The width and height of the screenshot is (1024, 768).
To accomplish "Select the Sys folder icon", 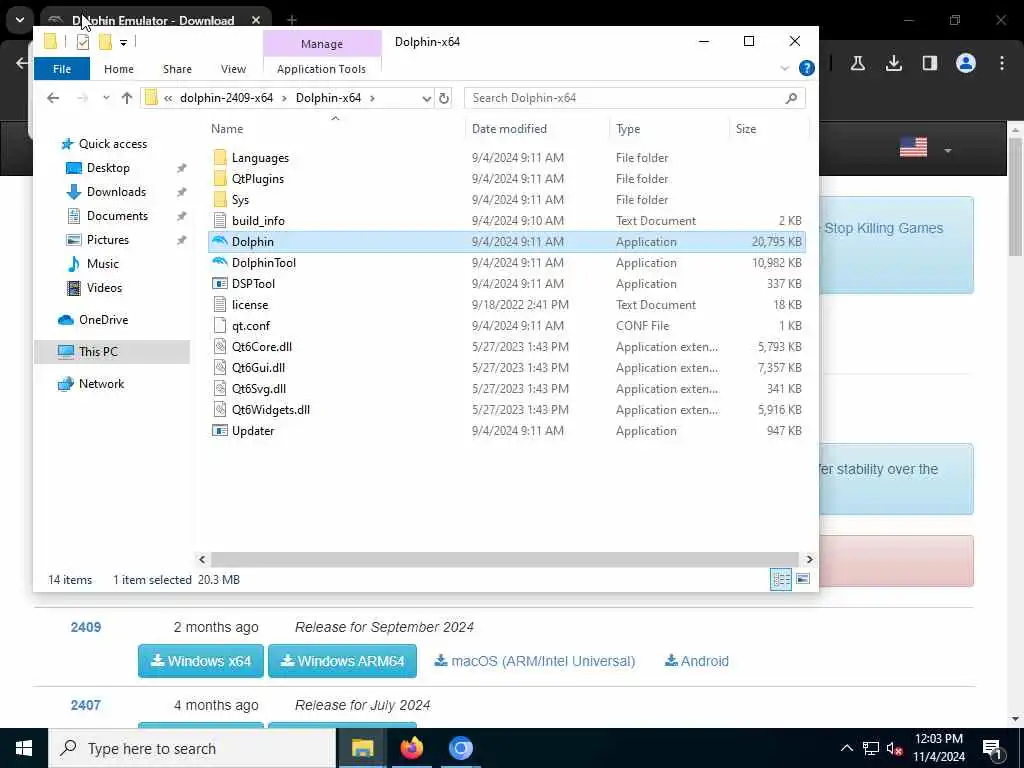I will click(x=220, y=199).
